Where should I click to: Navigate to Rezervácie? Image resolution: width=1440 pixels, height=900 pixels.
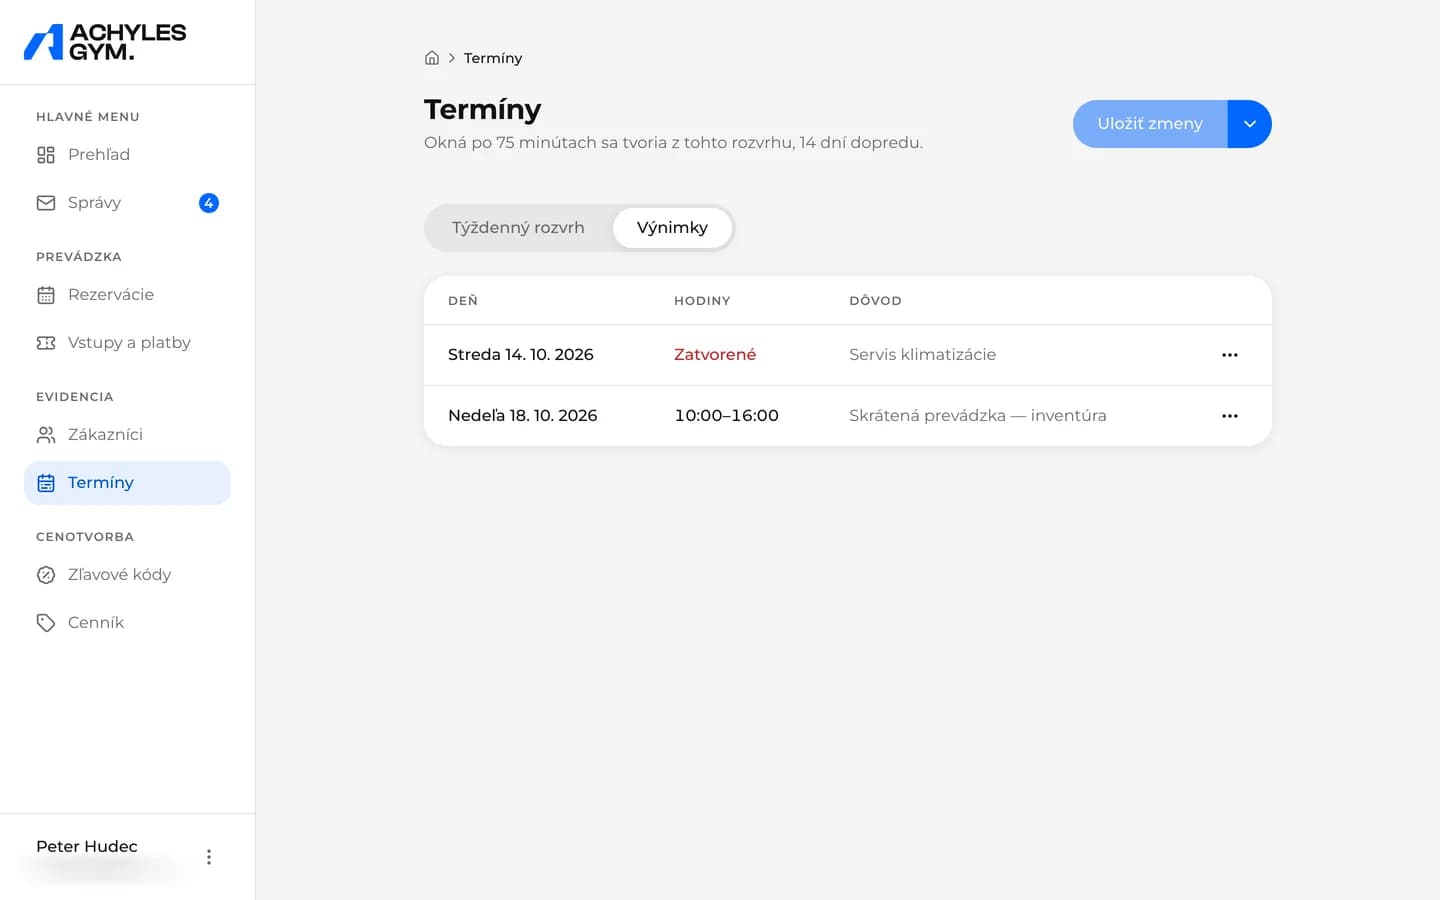pos(127,295)
